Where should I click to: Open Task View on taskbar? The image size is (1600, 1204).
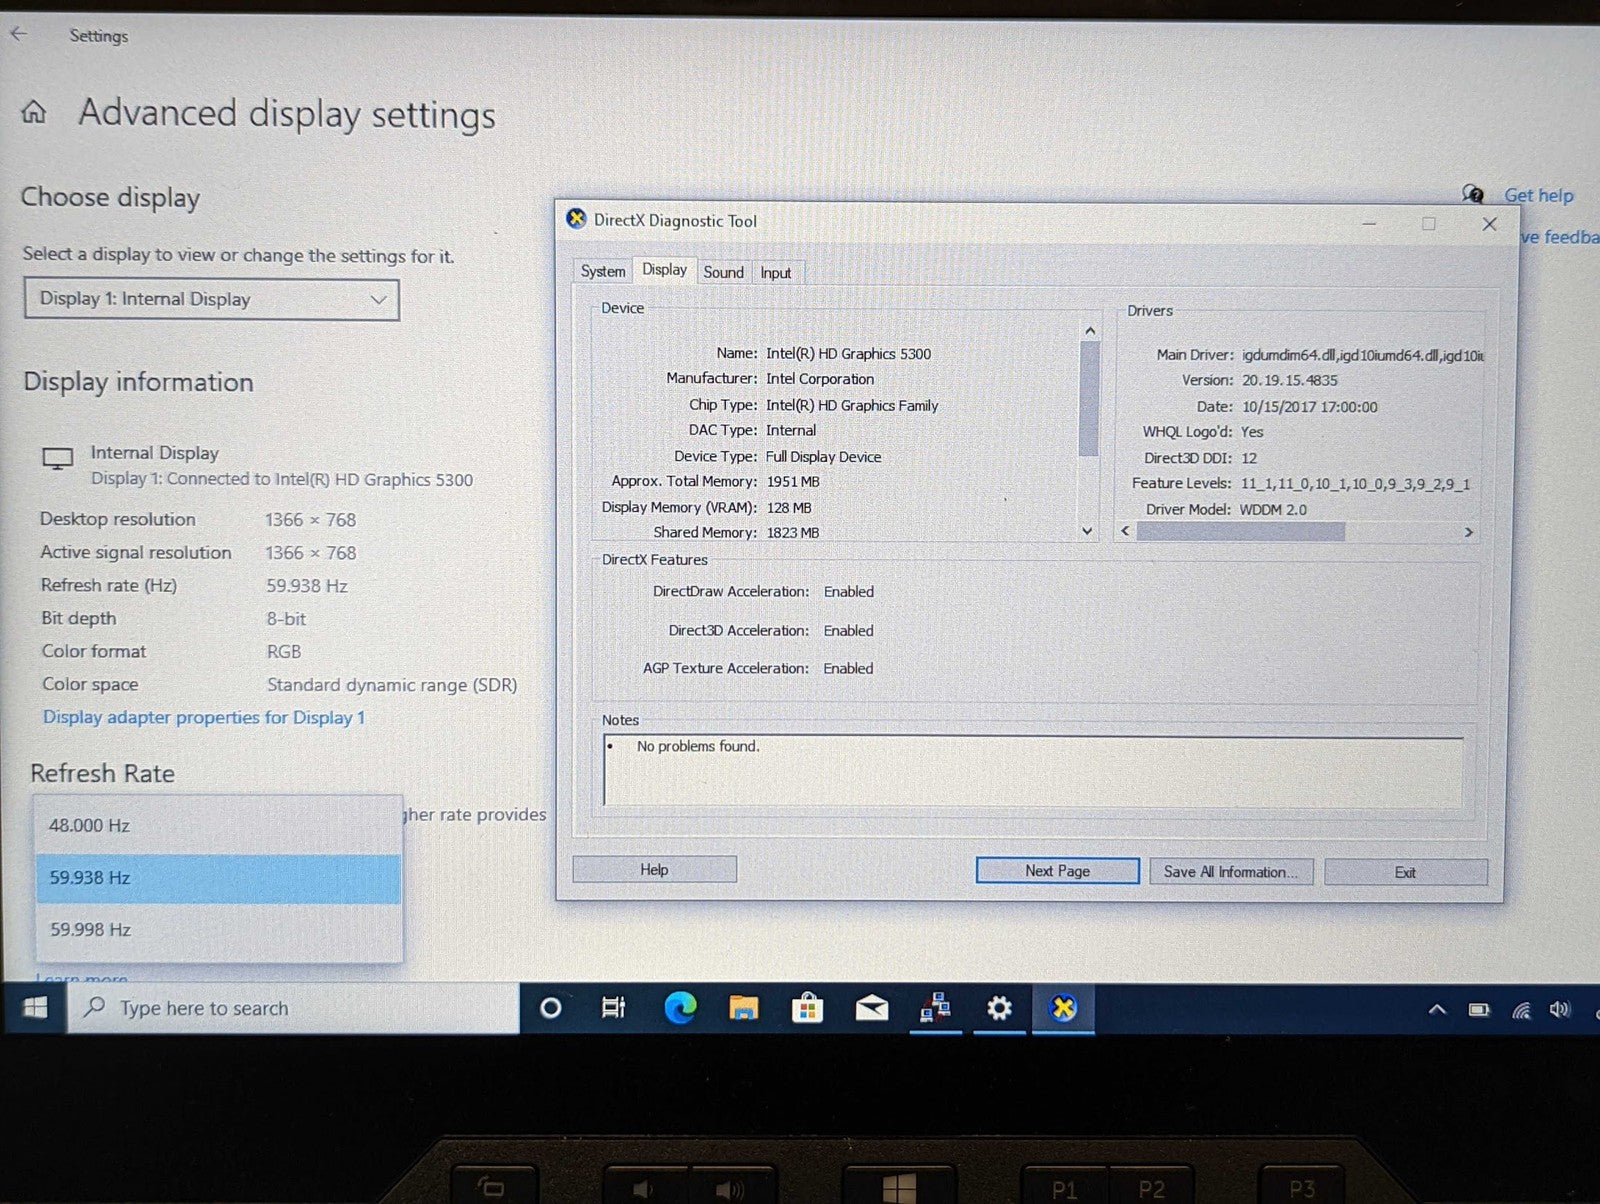[x=613, y=1008]
